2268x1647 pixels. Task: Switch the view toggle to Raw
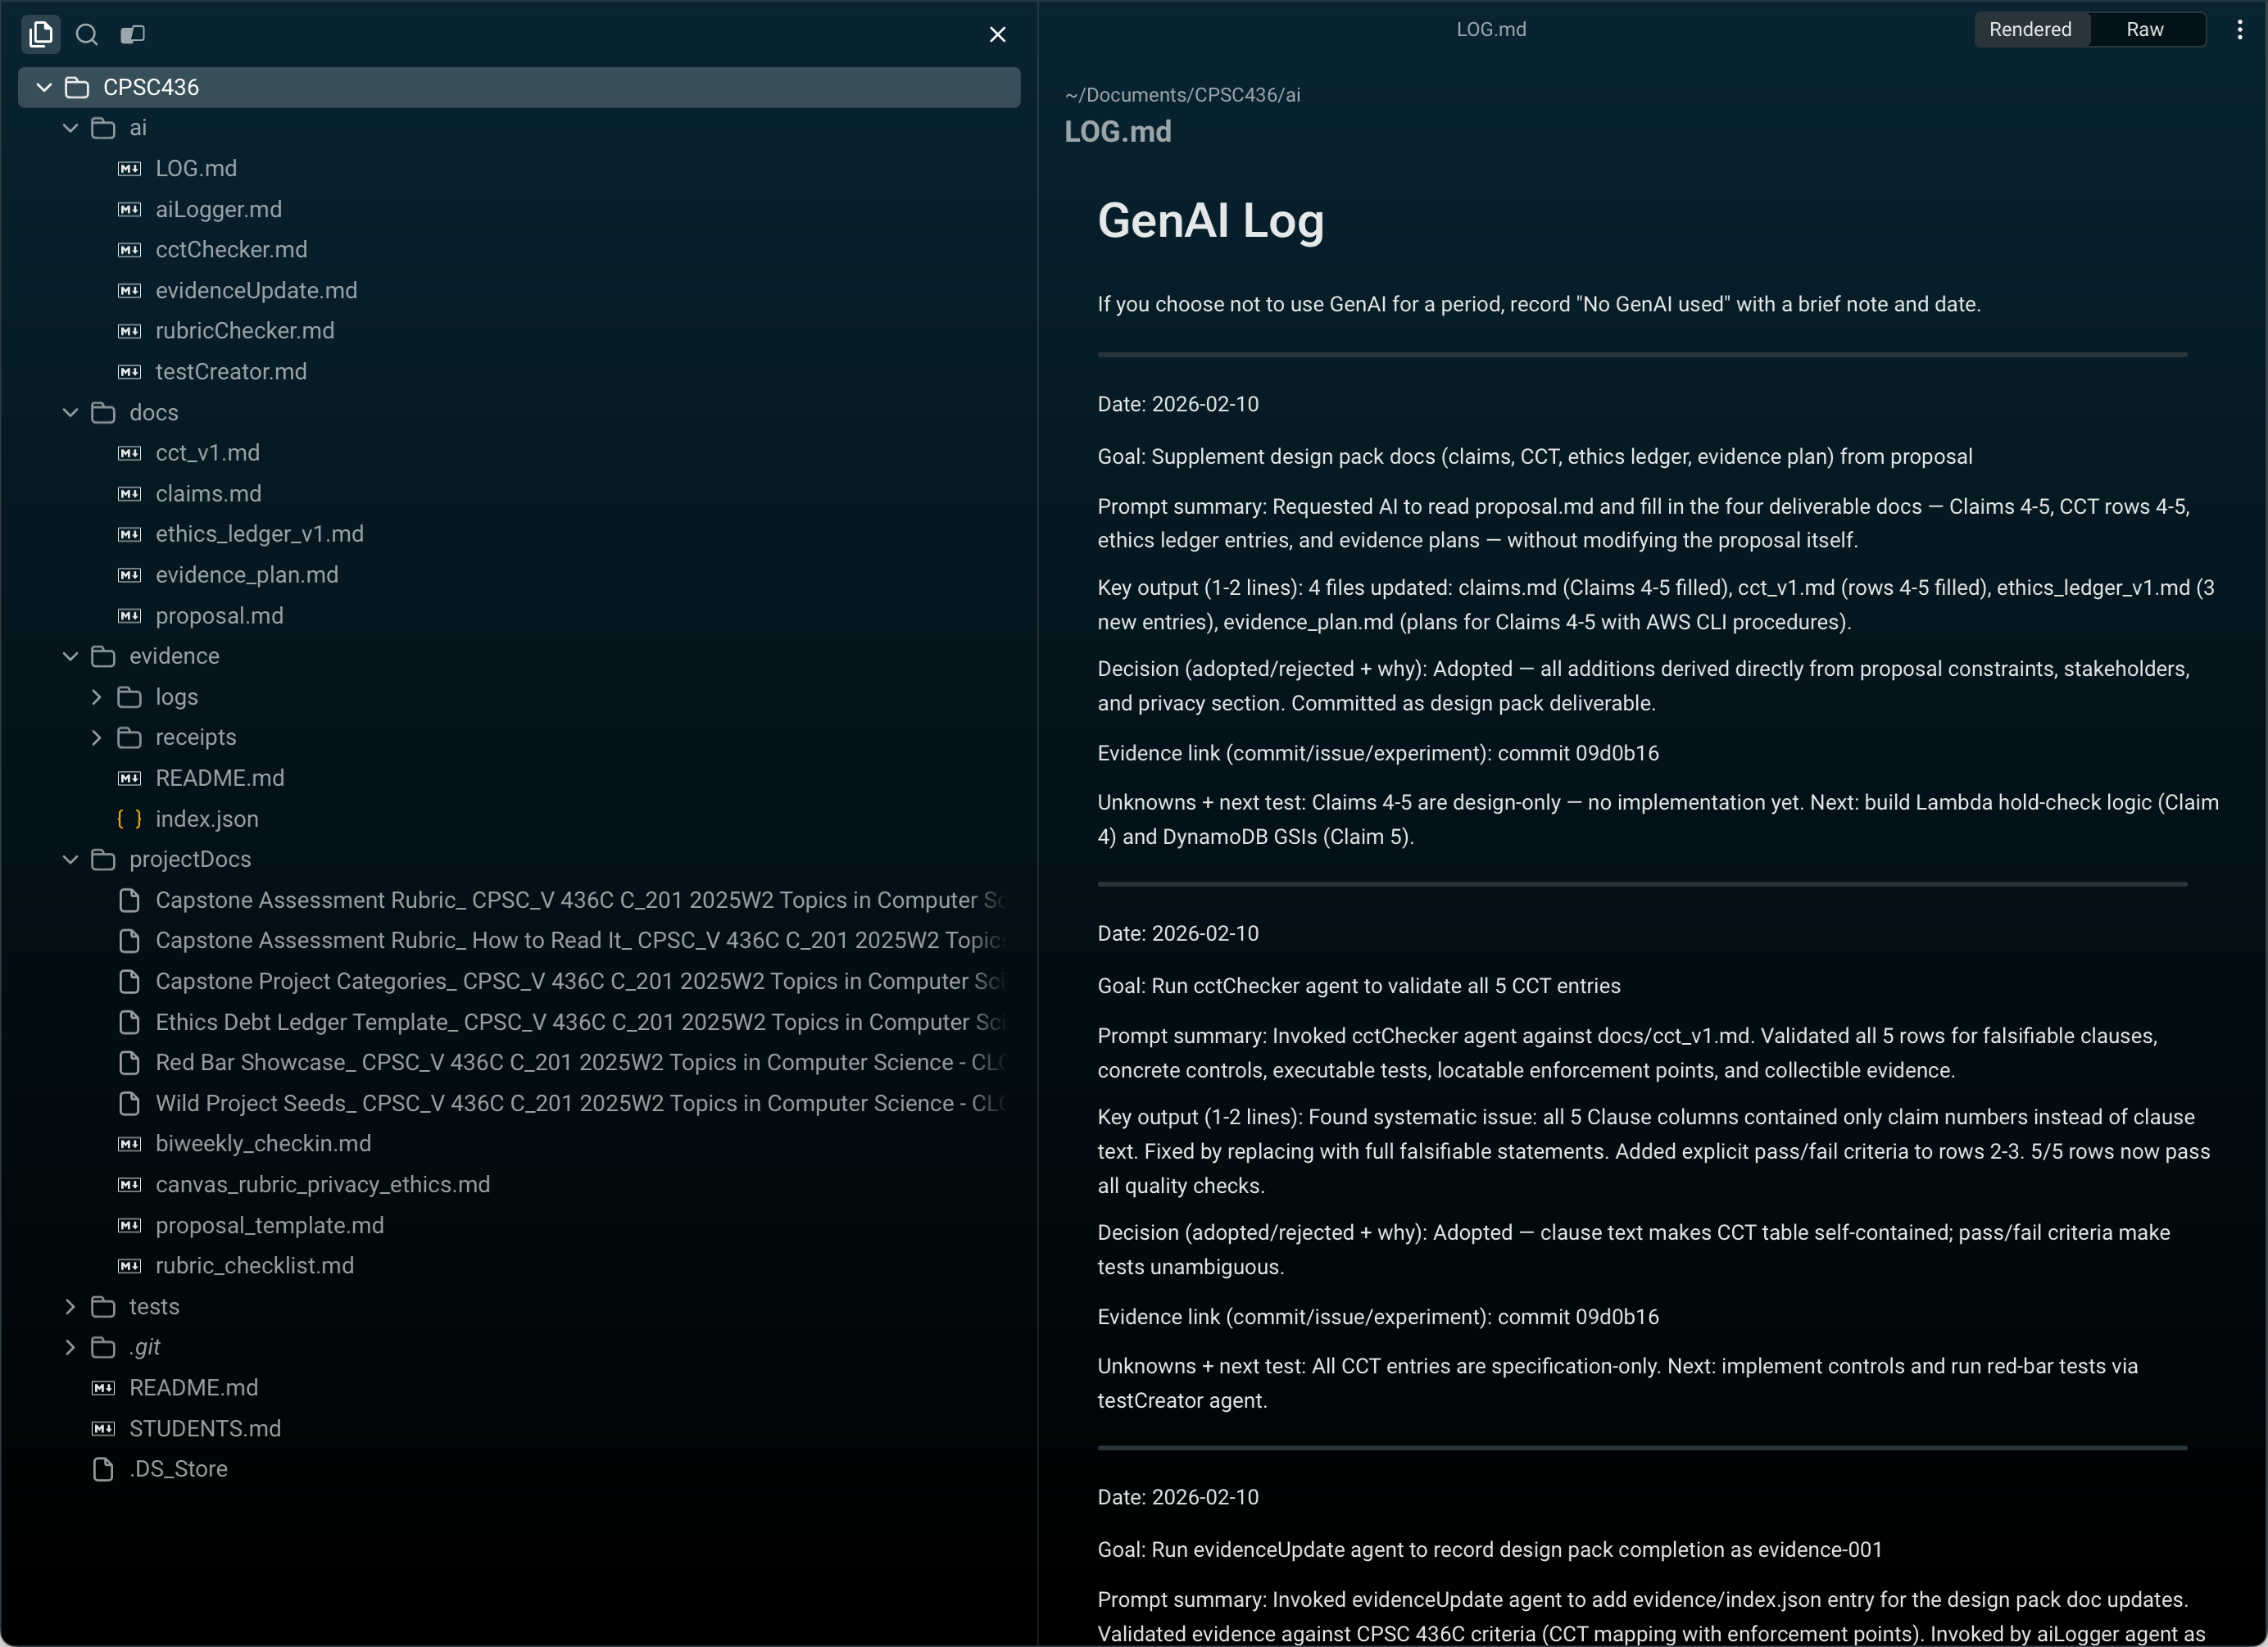2146,28
